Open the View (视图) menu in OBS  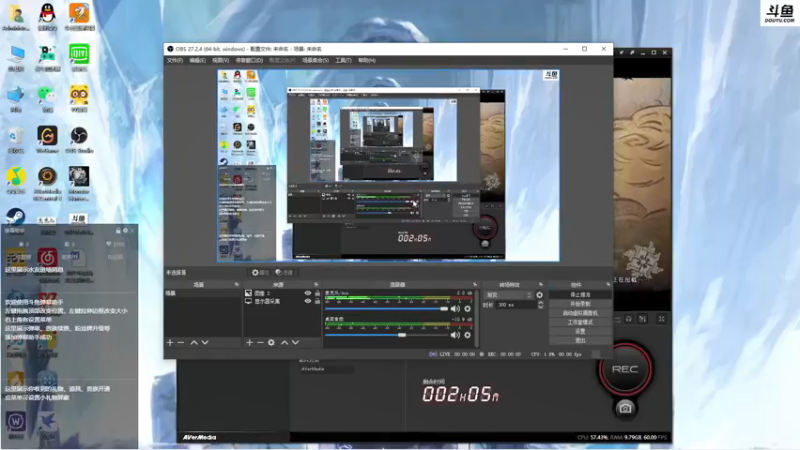(220, 60)
